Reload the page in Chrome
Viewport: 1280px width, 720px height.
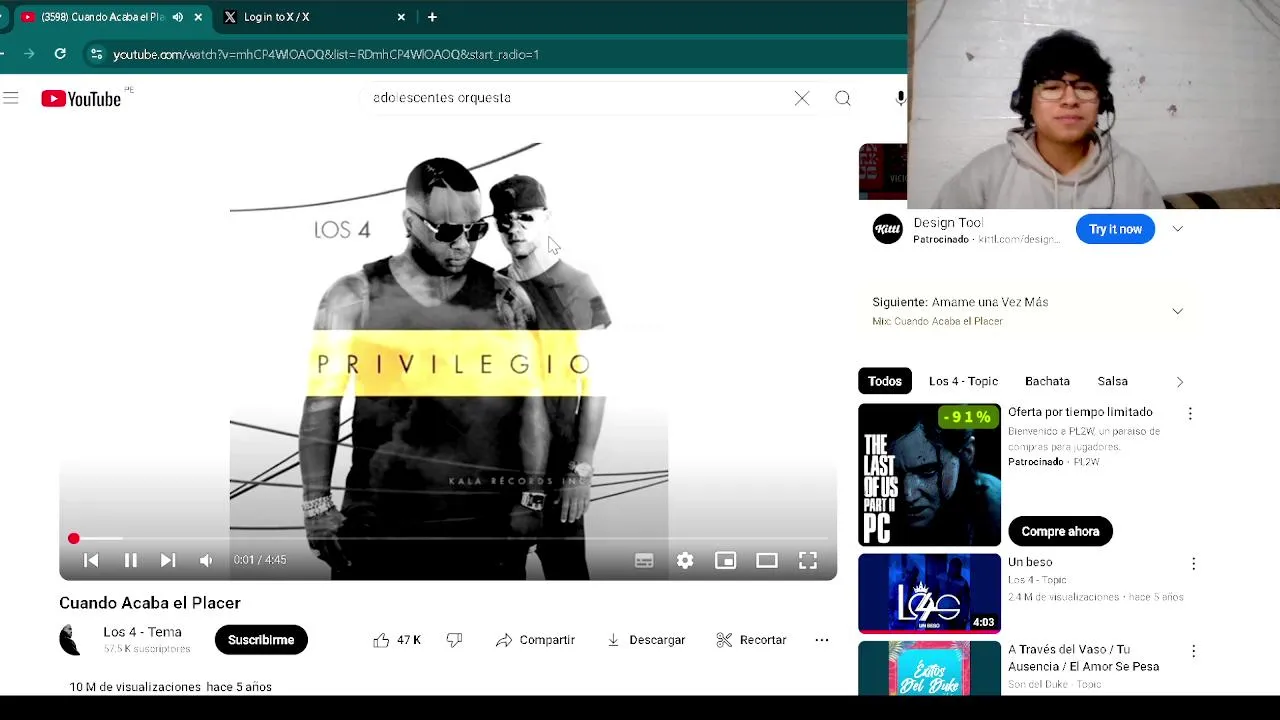60,54
